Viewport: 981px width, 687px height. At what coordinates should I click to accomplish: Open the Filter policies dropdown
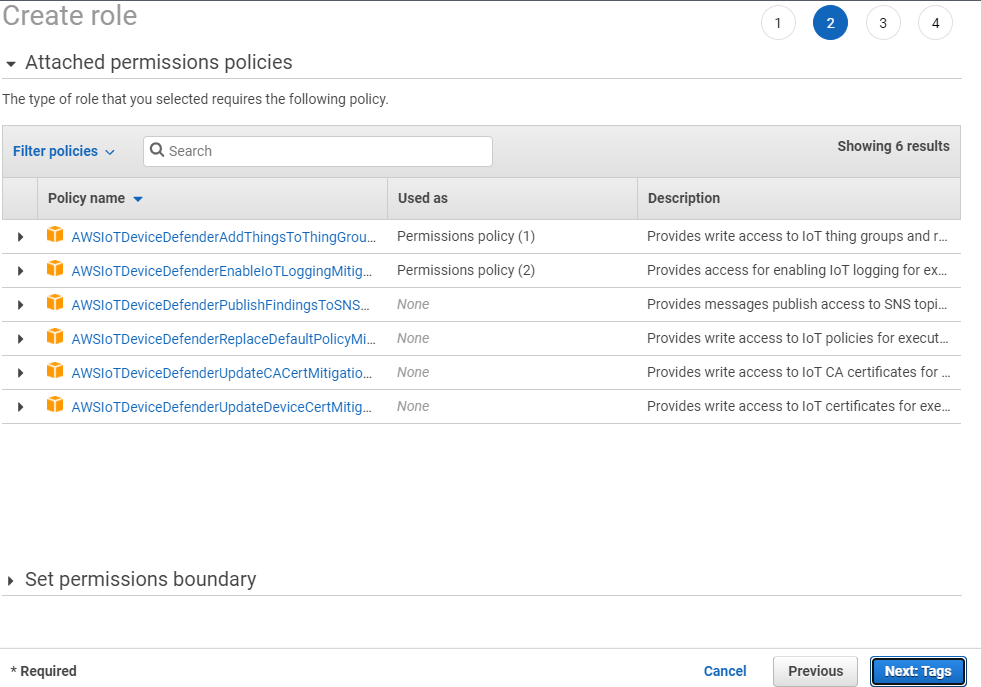click(x=63, y=151)
